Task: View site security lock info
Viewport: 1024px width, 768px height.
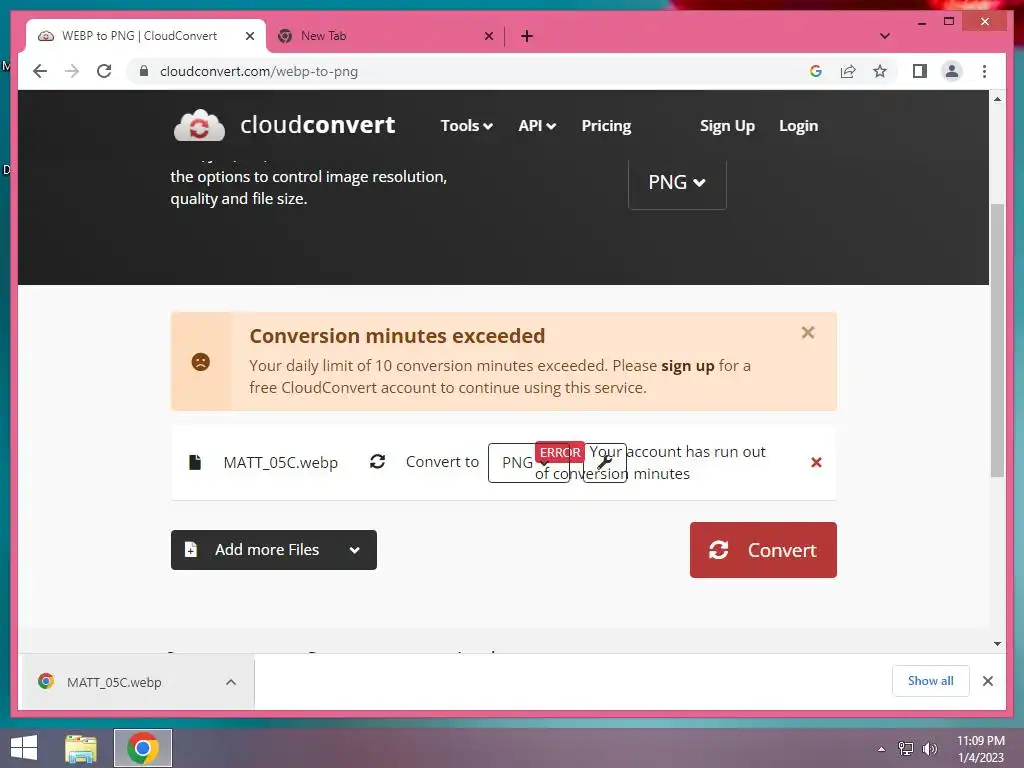Action: pyautogui.click(x=144, y=71)
